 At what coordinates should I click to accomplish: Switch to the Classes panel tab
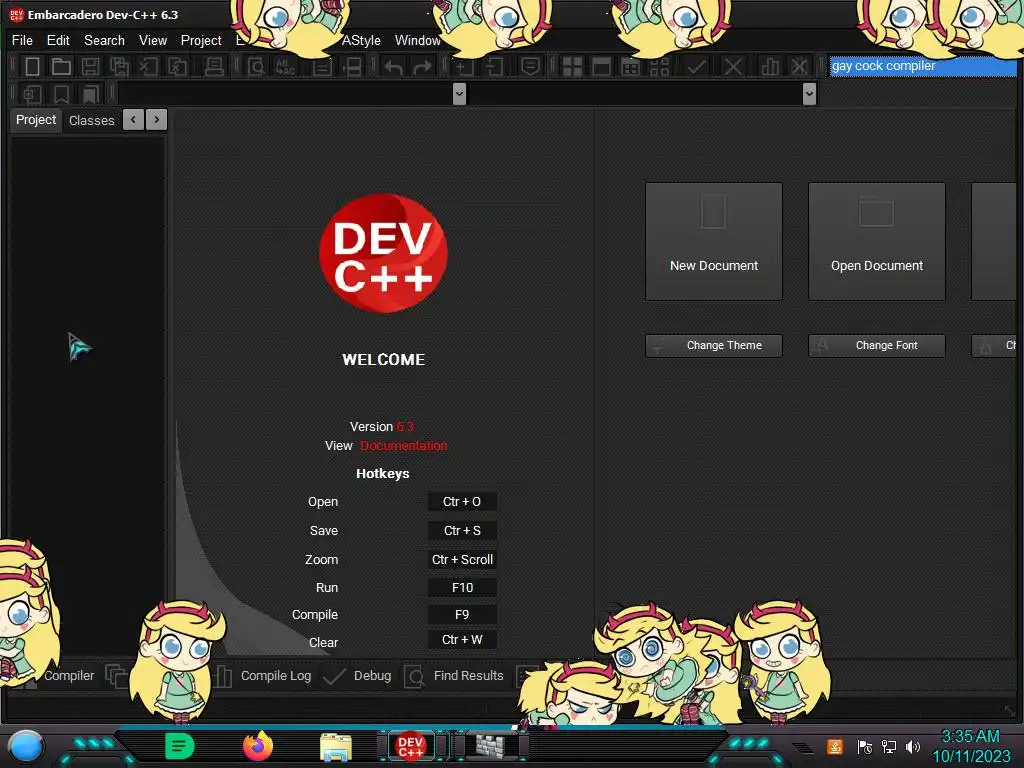coord(91,121)
